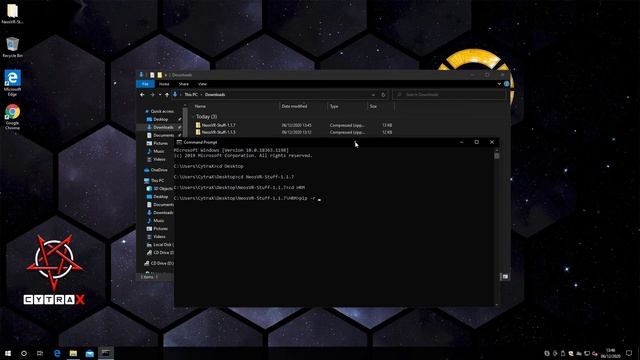Viewport: 640px width, 360px height.
Task: Select 3D Objects under This PC
Action: coord(160,189)
